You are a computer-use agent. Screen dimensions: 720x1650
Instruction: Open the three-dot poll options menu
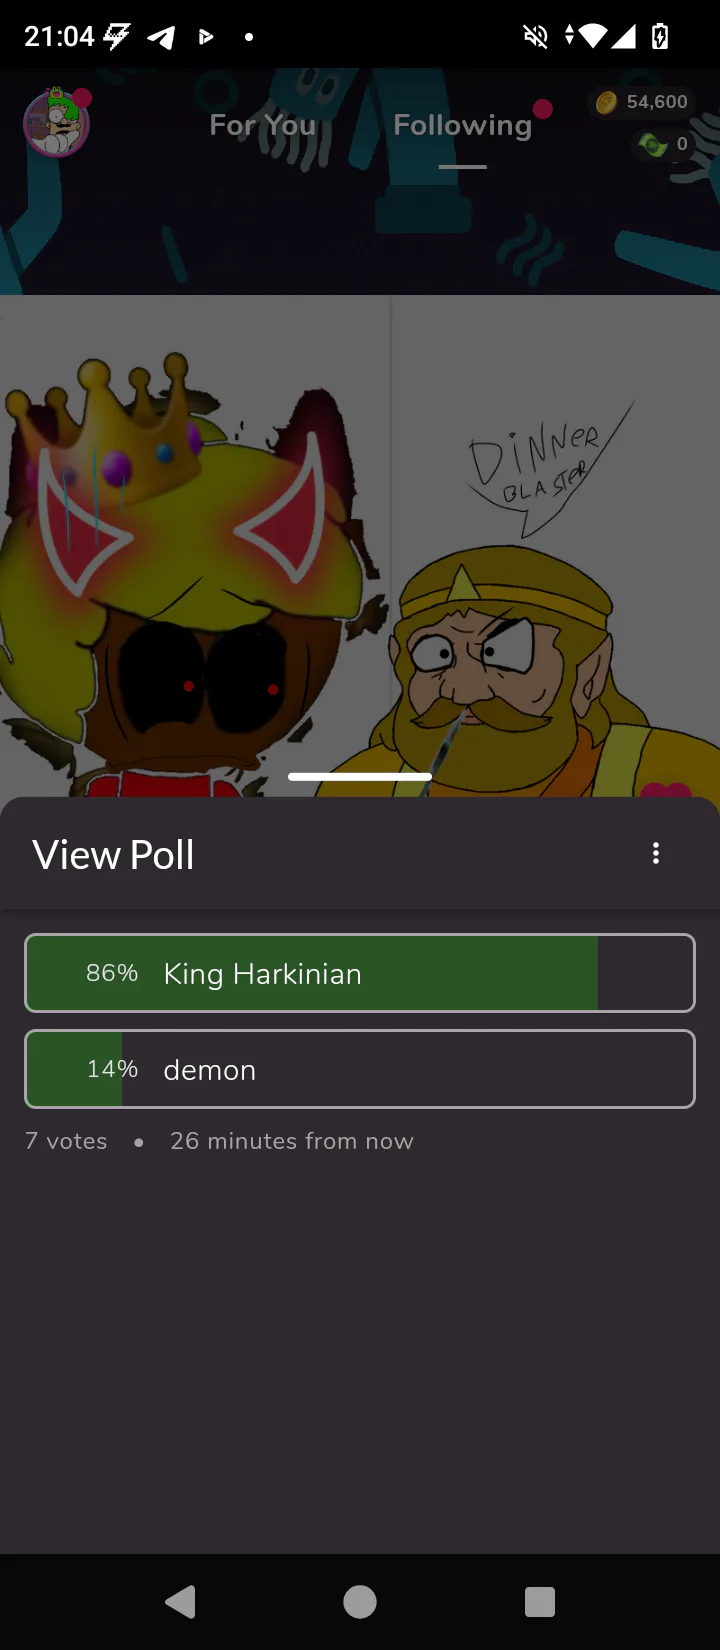click(x=656, y=853)
